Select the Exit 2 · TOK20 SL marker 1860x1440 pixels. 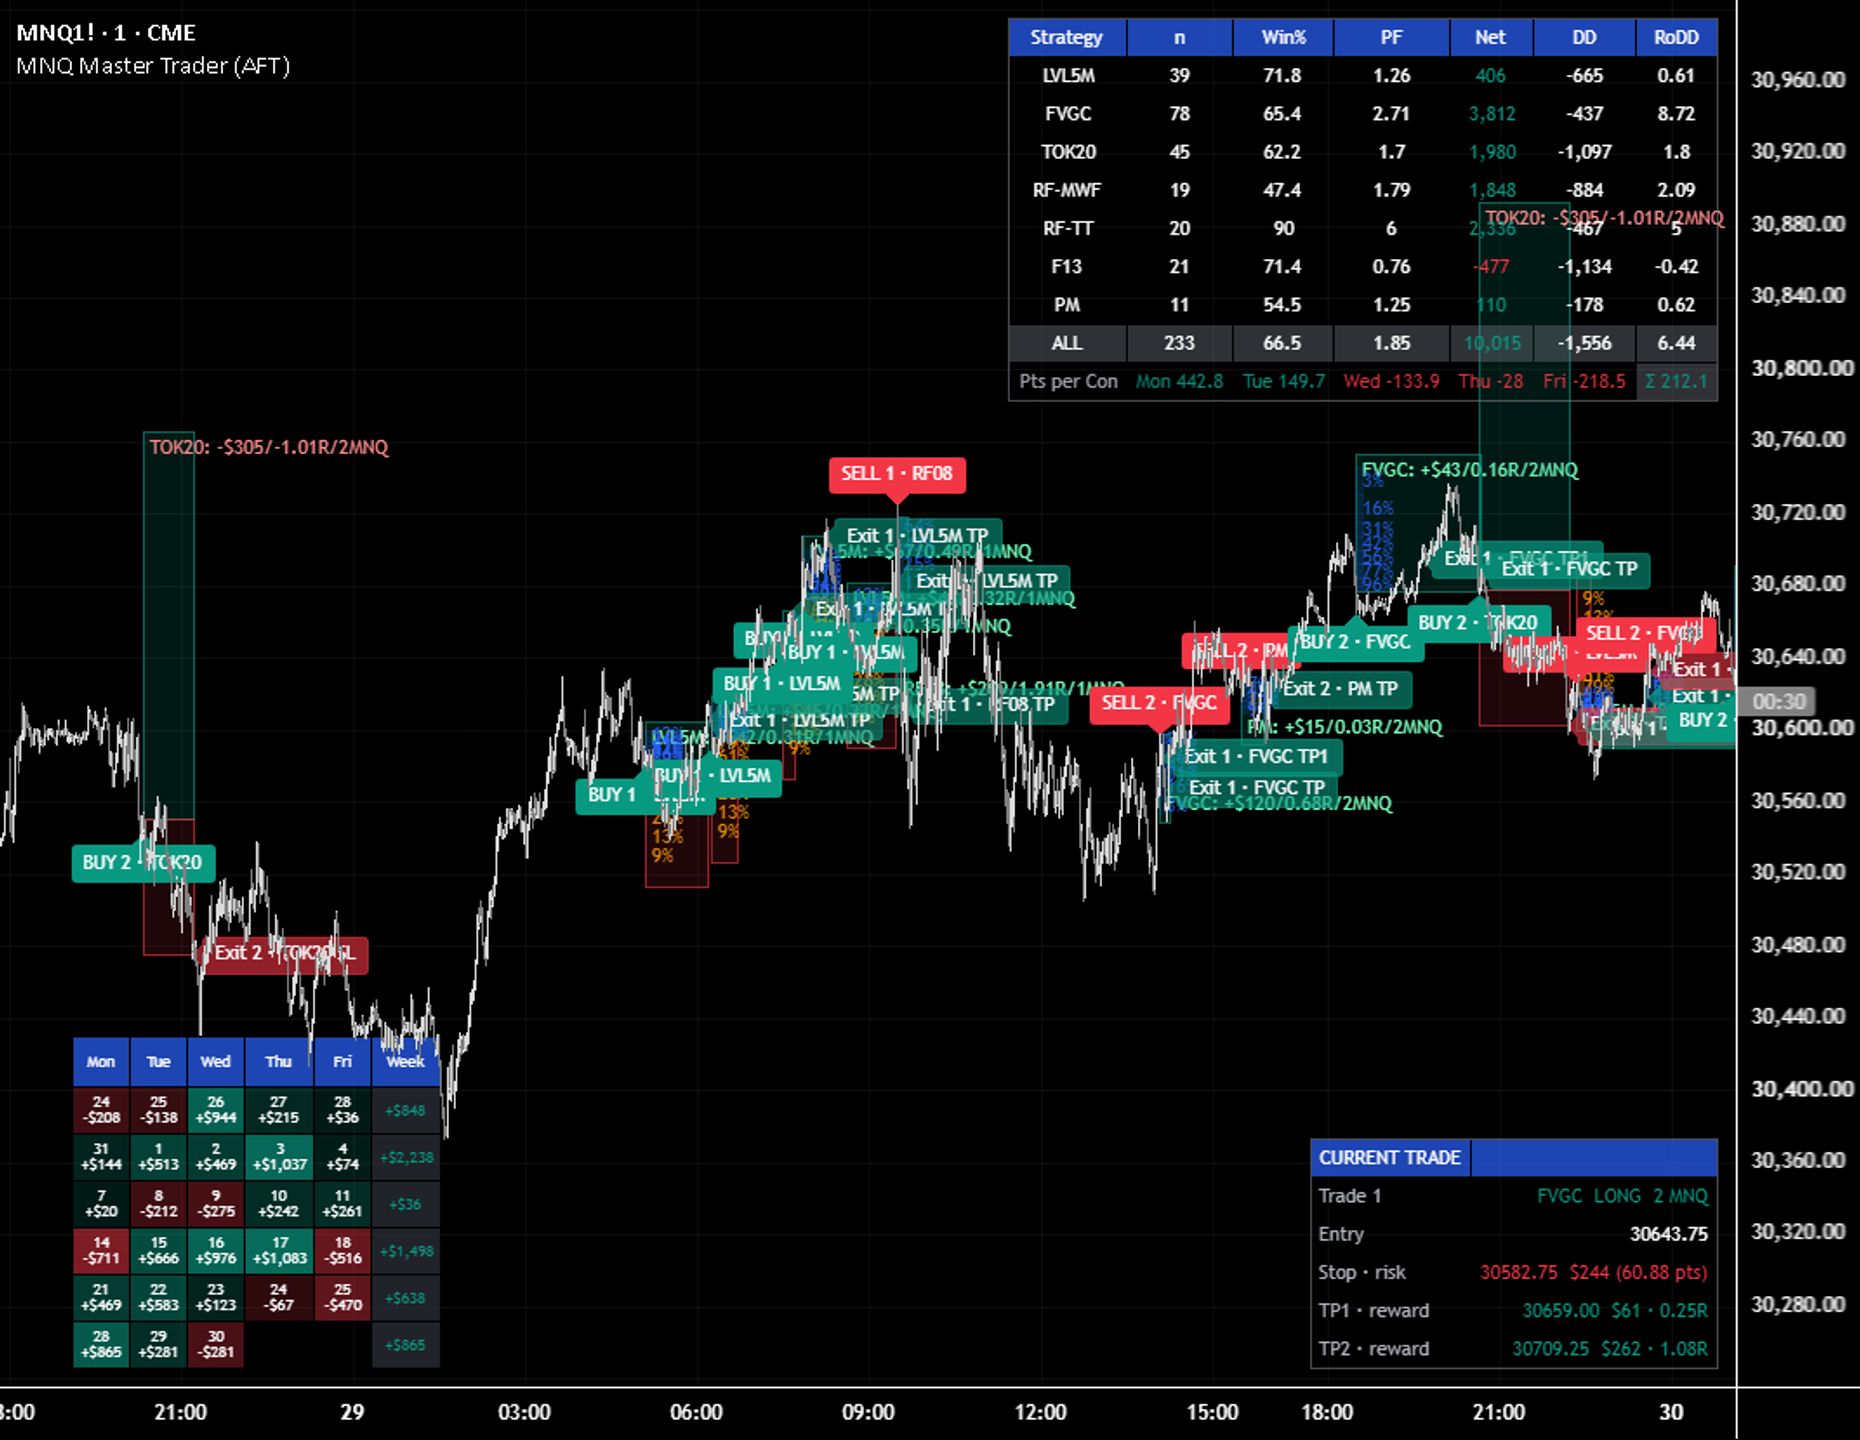(x=285, y=953)
